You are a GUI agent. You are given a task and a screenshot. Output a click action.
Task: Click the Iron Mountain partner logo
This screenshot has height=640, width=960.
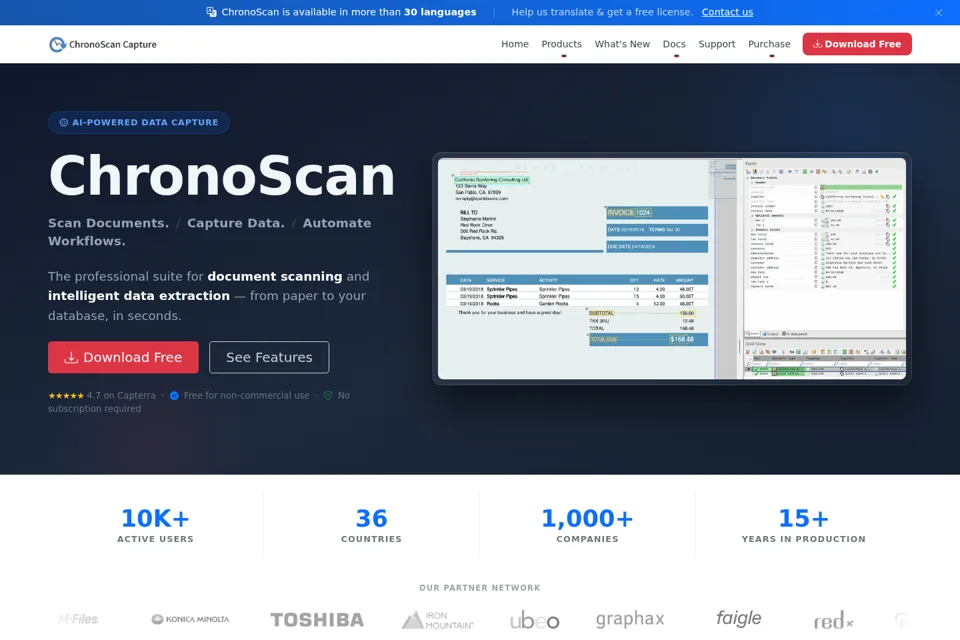tap(437, 620)
